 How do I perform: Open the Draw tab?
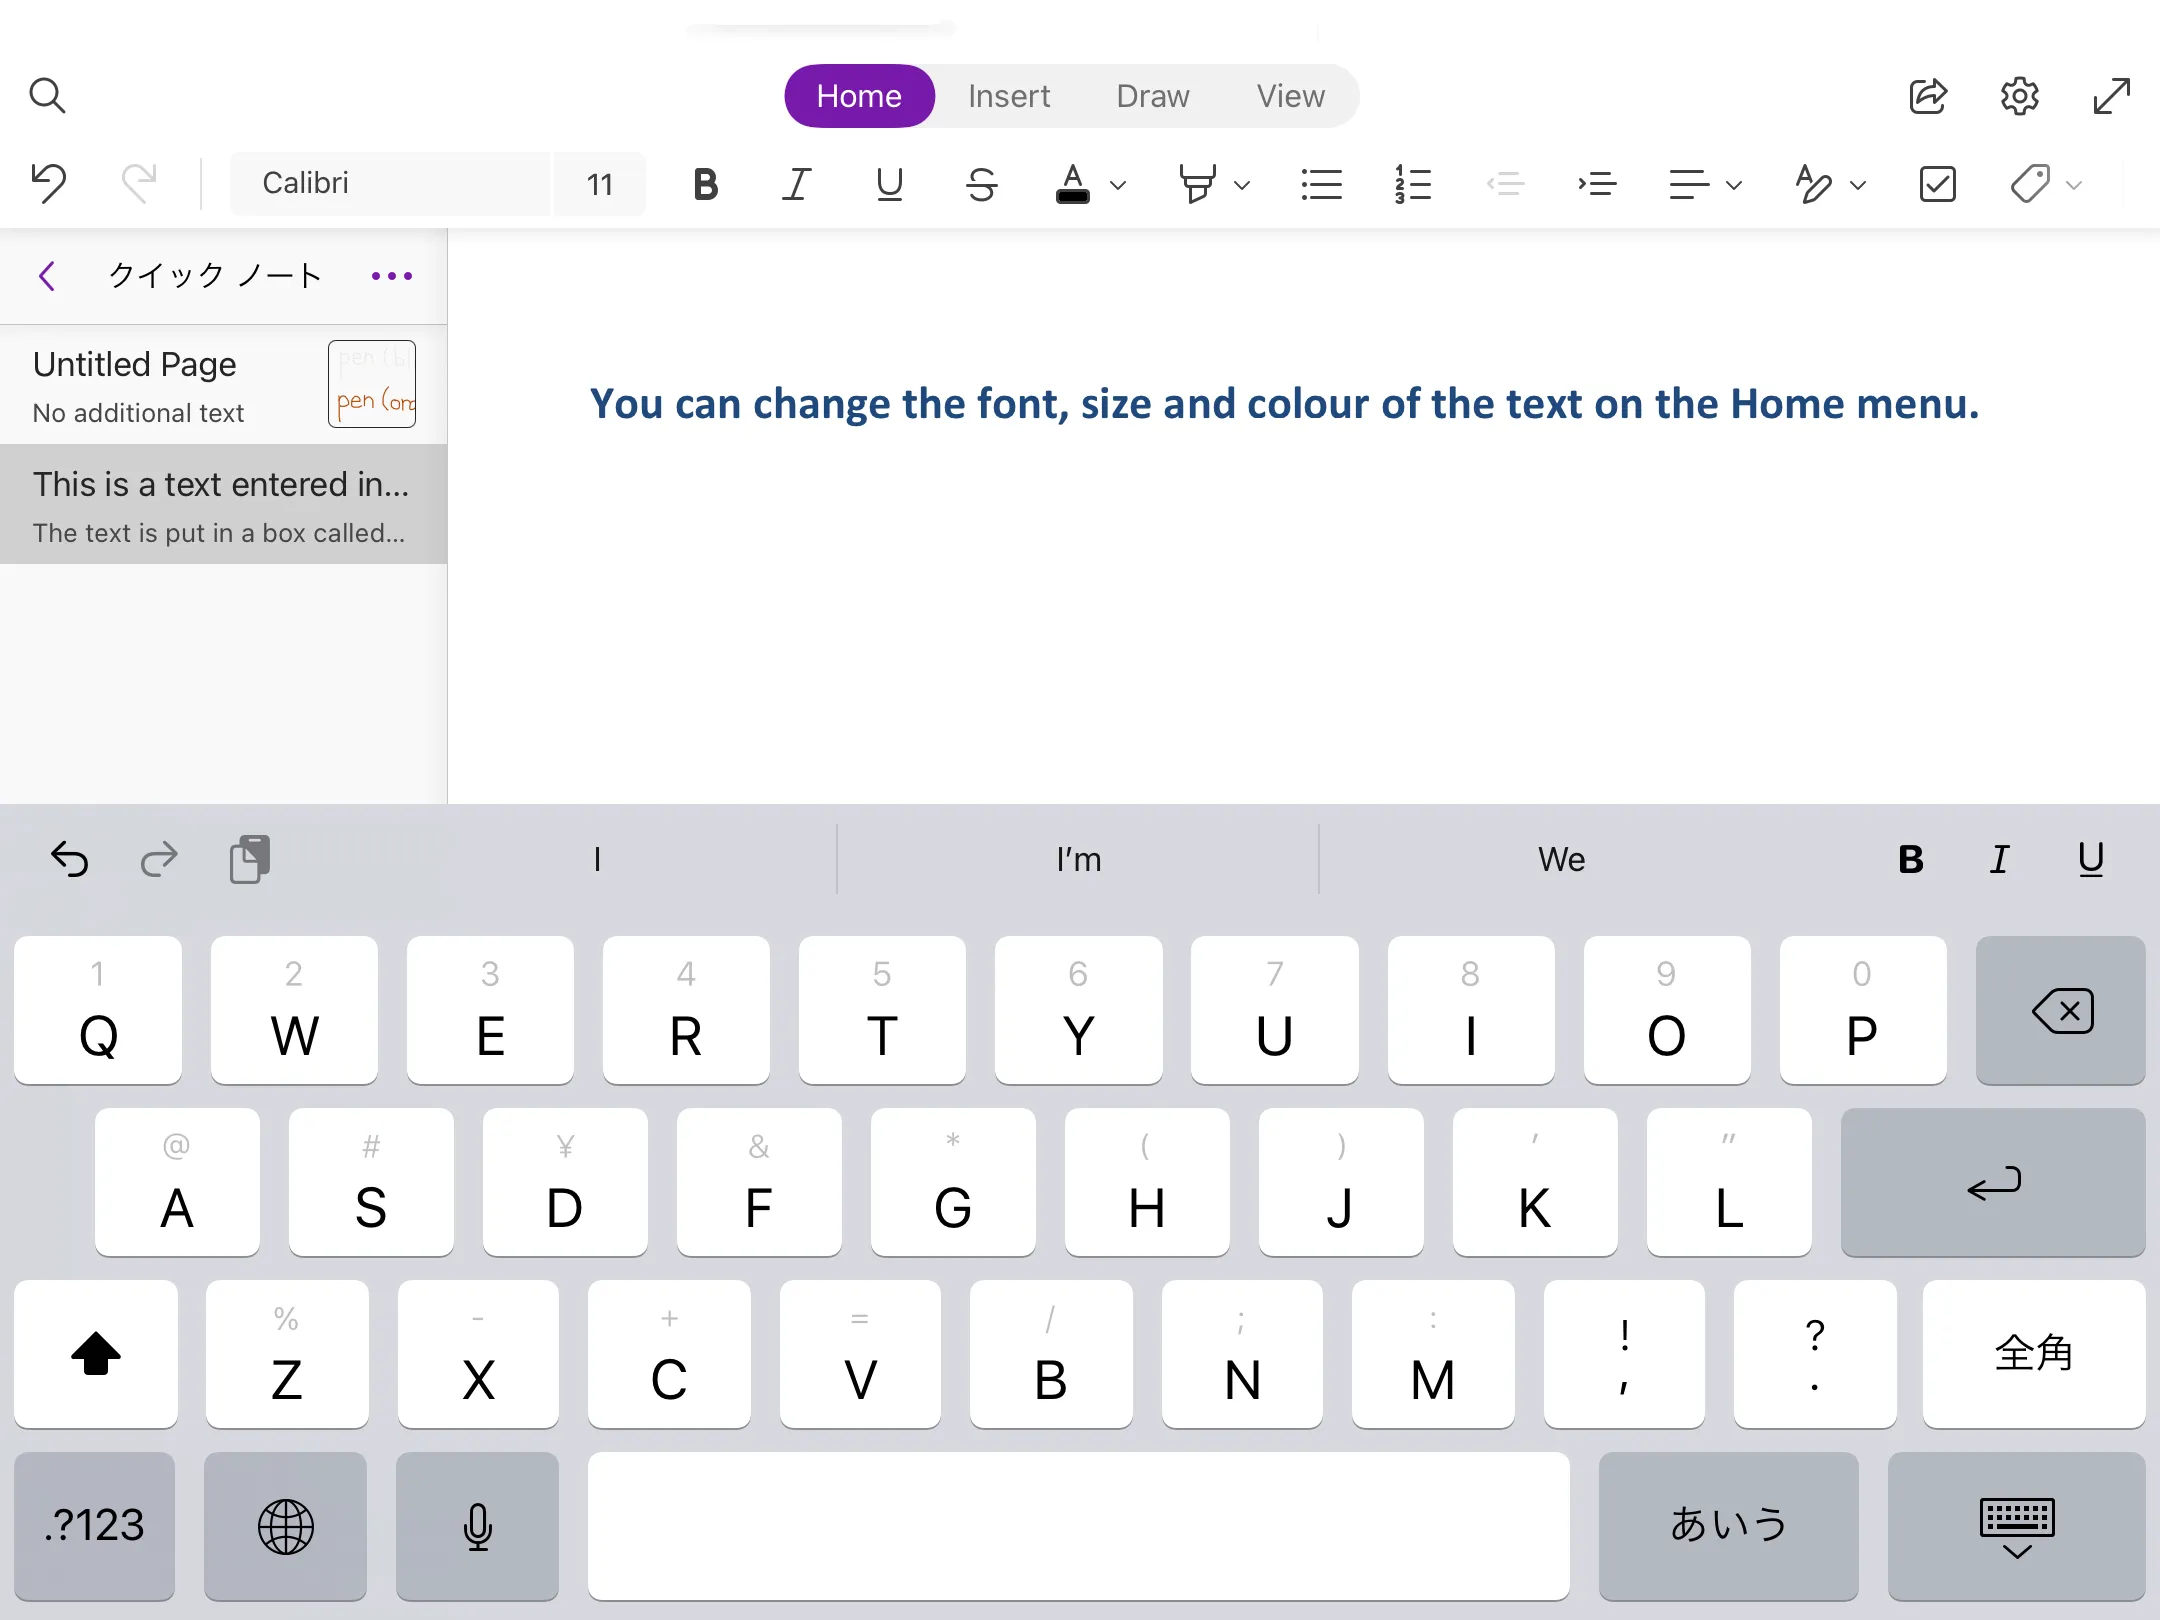click(1152, 95)
